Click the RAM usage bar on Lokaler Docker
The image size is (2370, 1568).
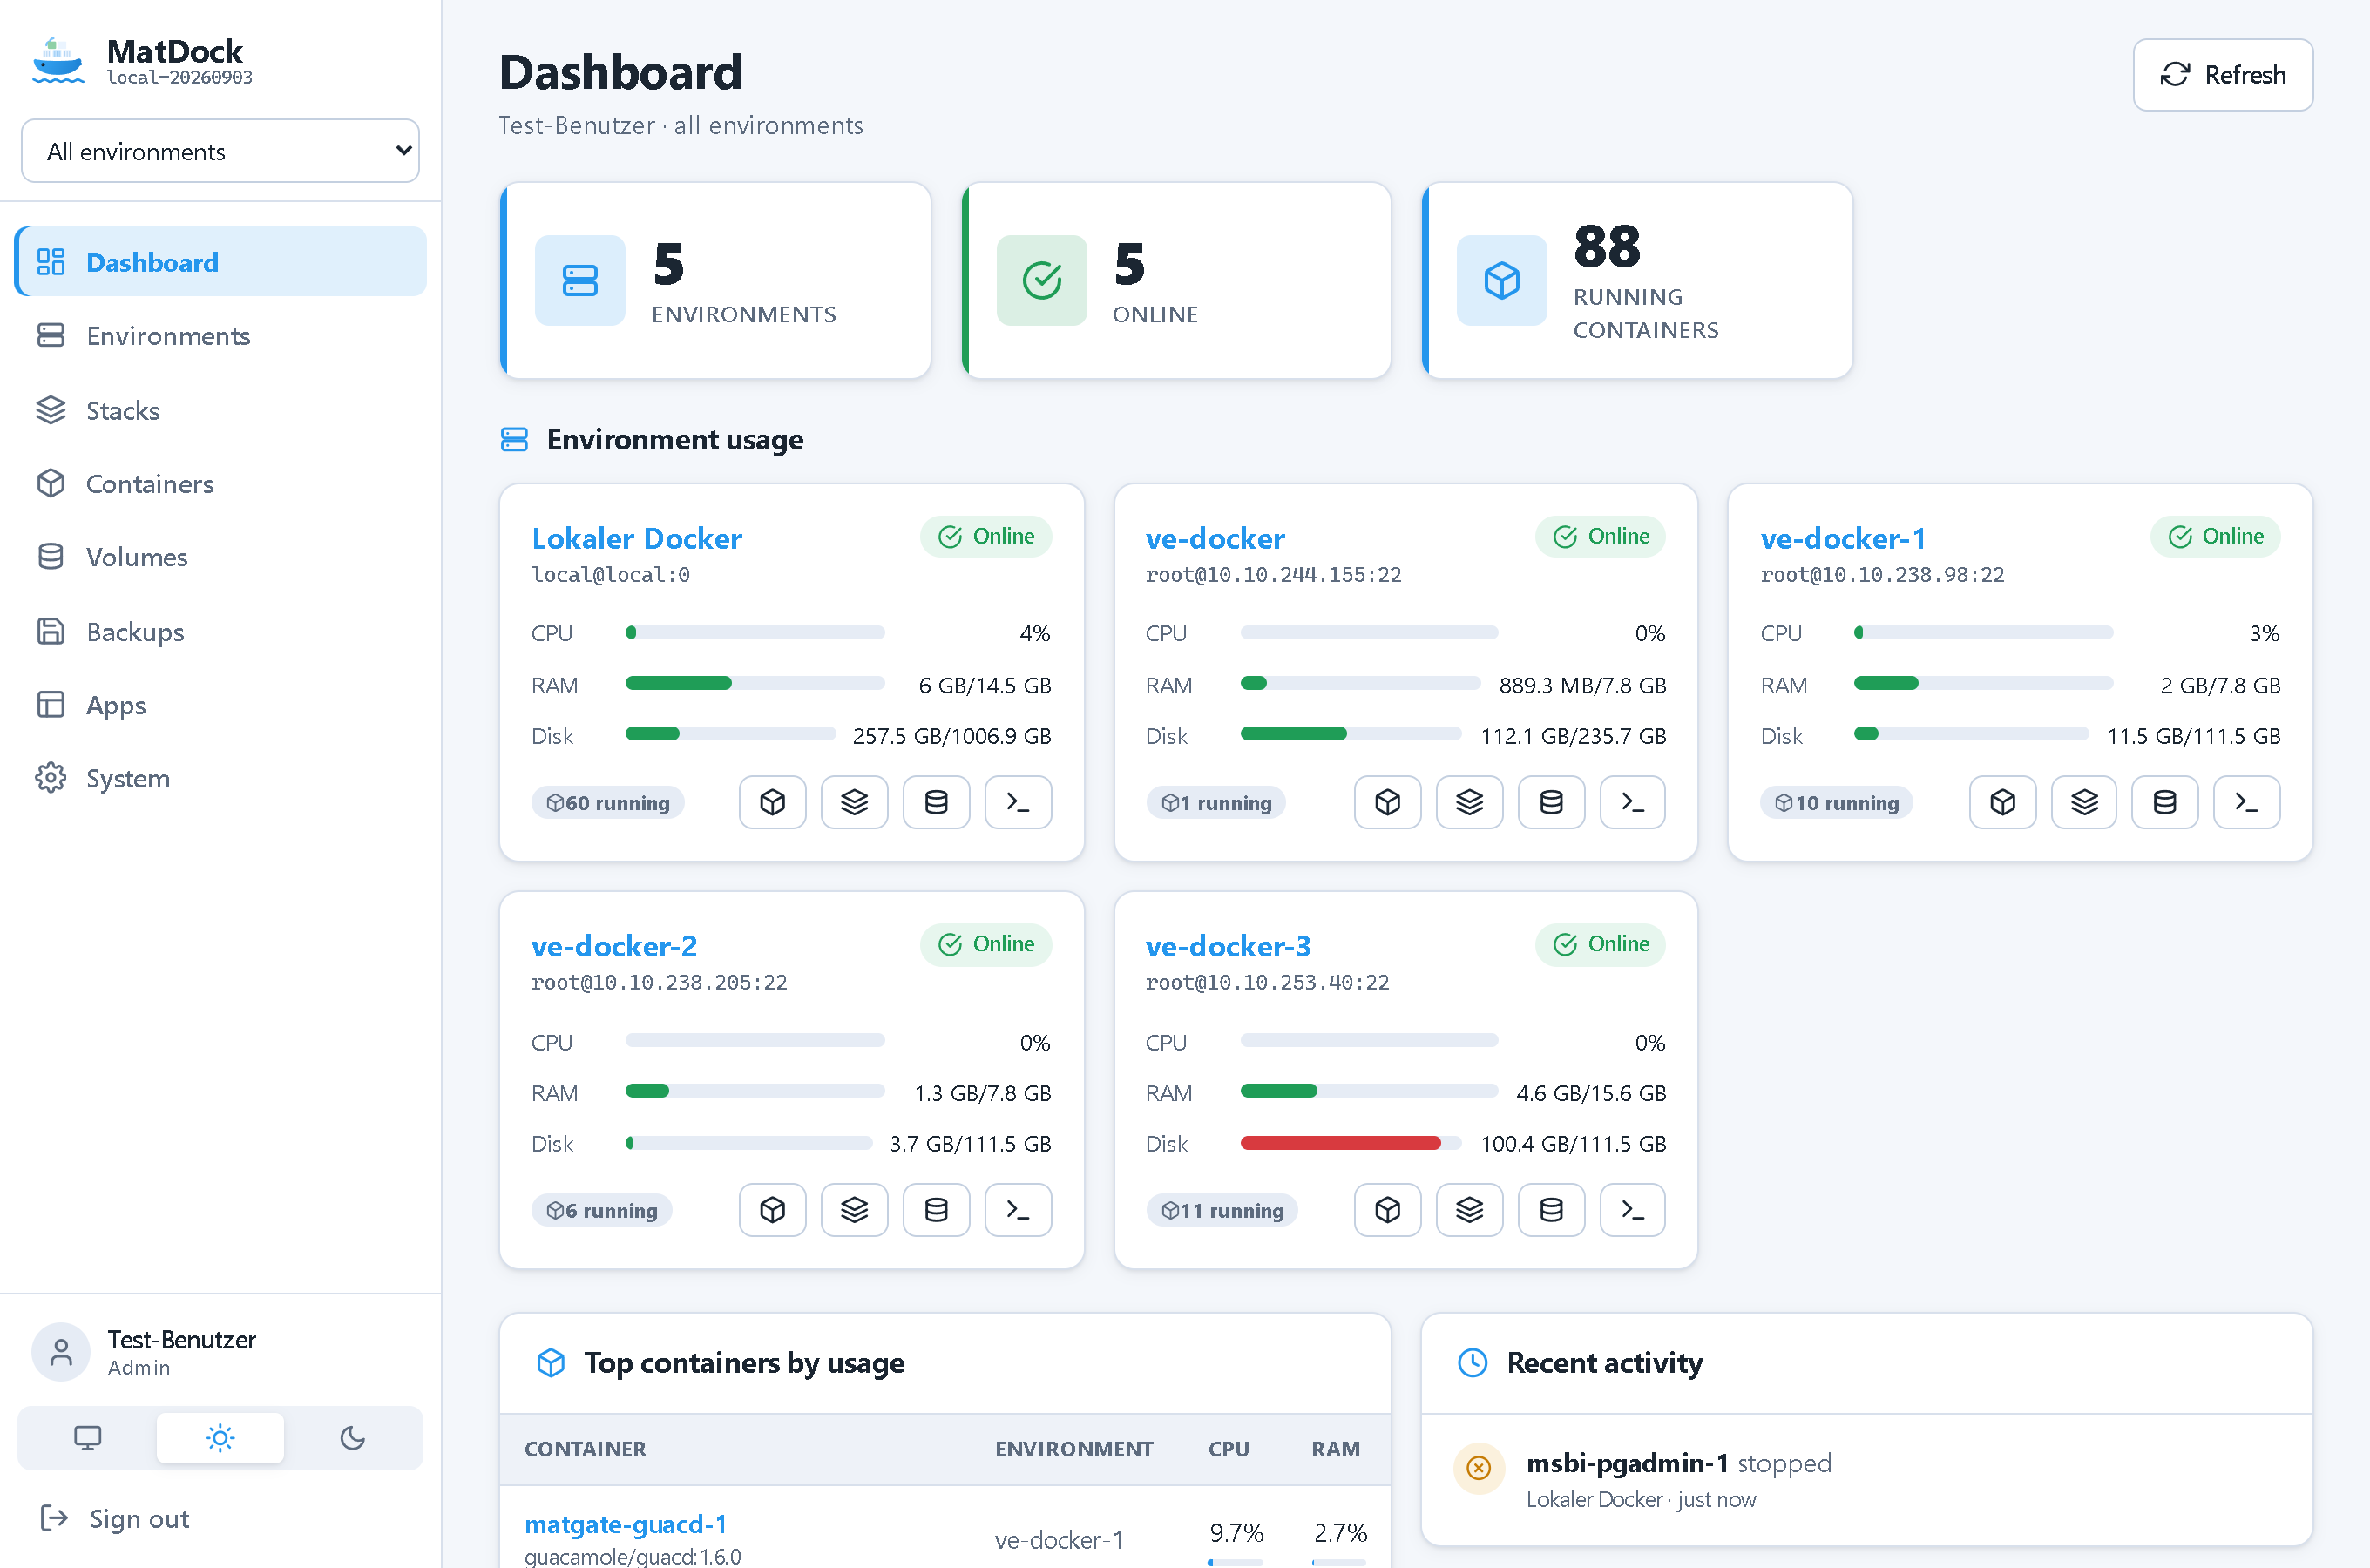pyautogui.click(x=755, y=683)
